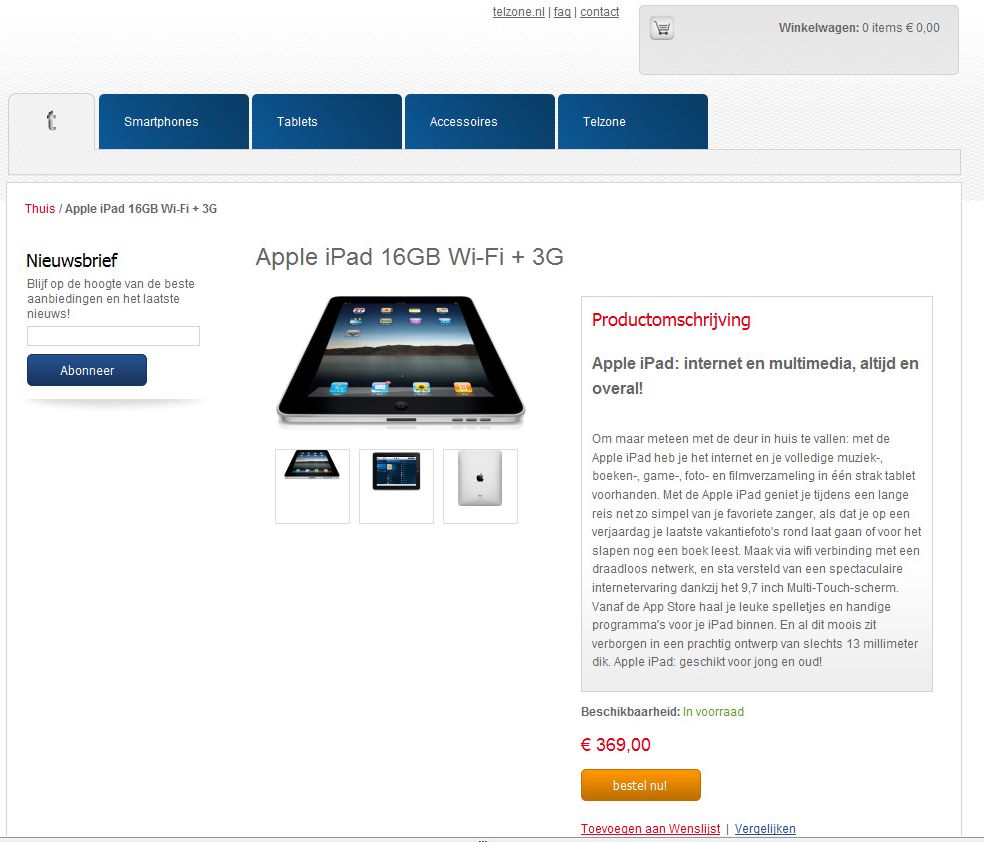Open the Accessoires tab
The image size is (984, 842).
479,122
